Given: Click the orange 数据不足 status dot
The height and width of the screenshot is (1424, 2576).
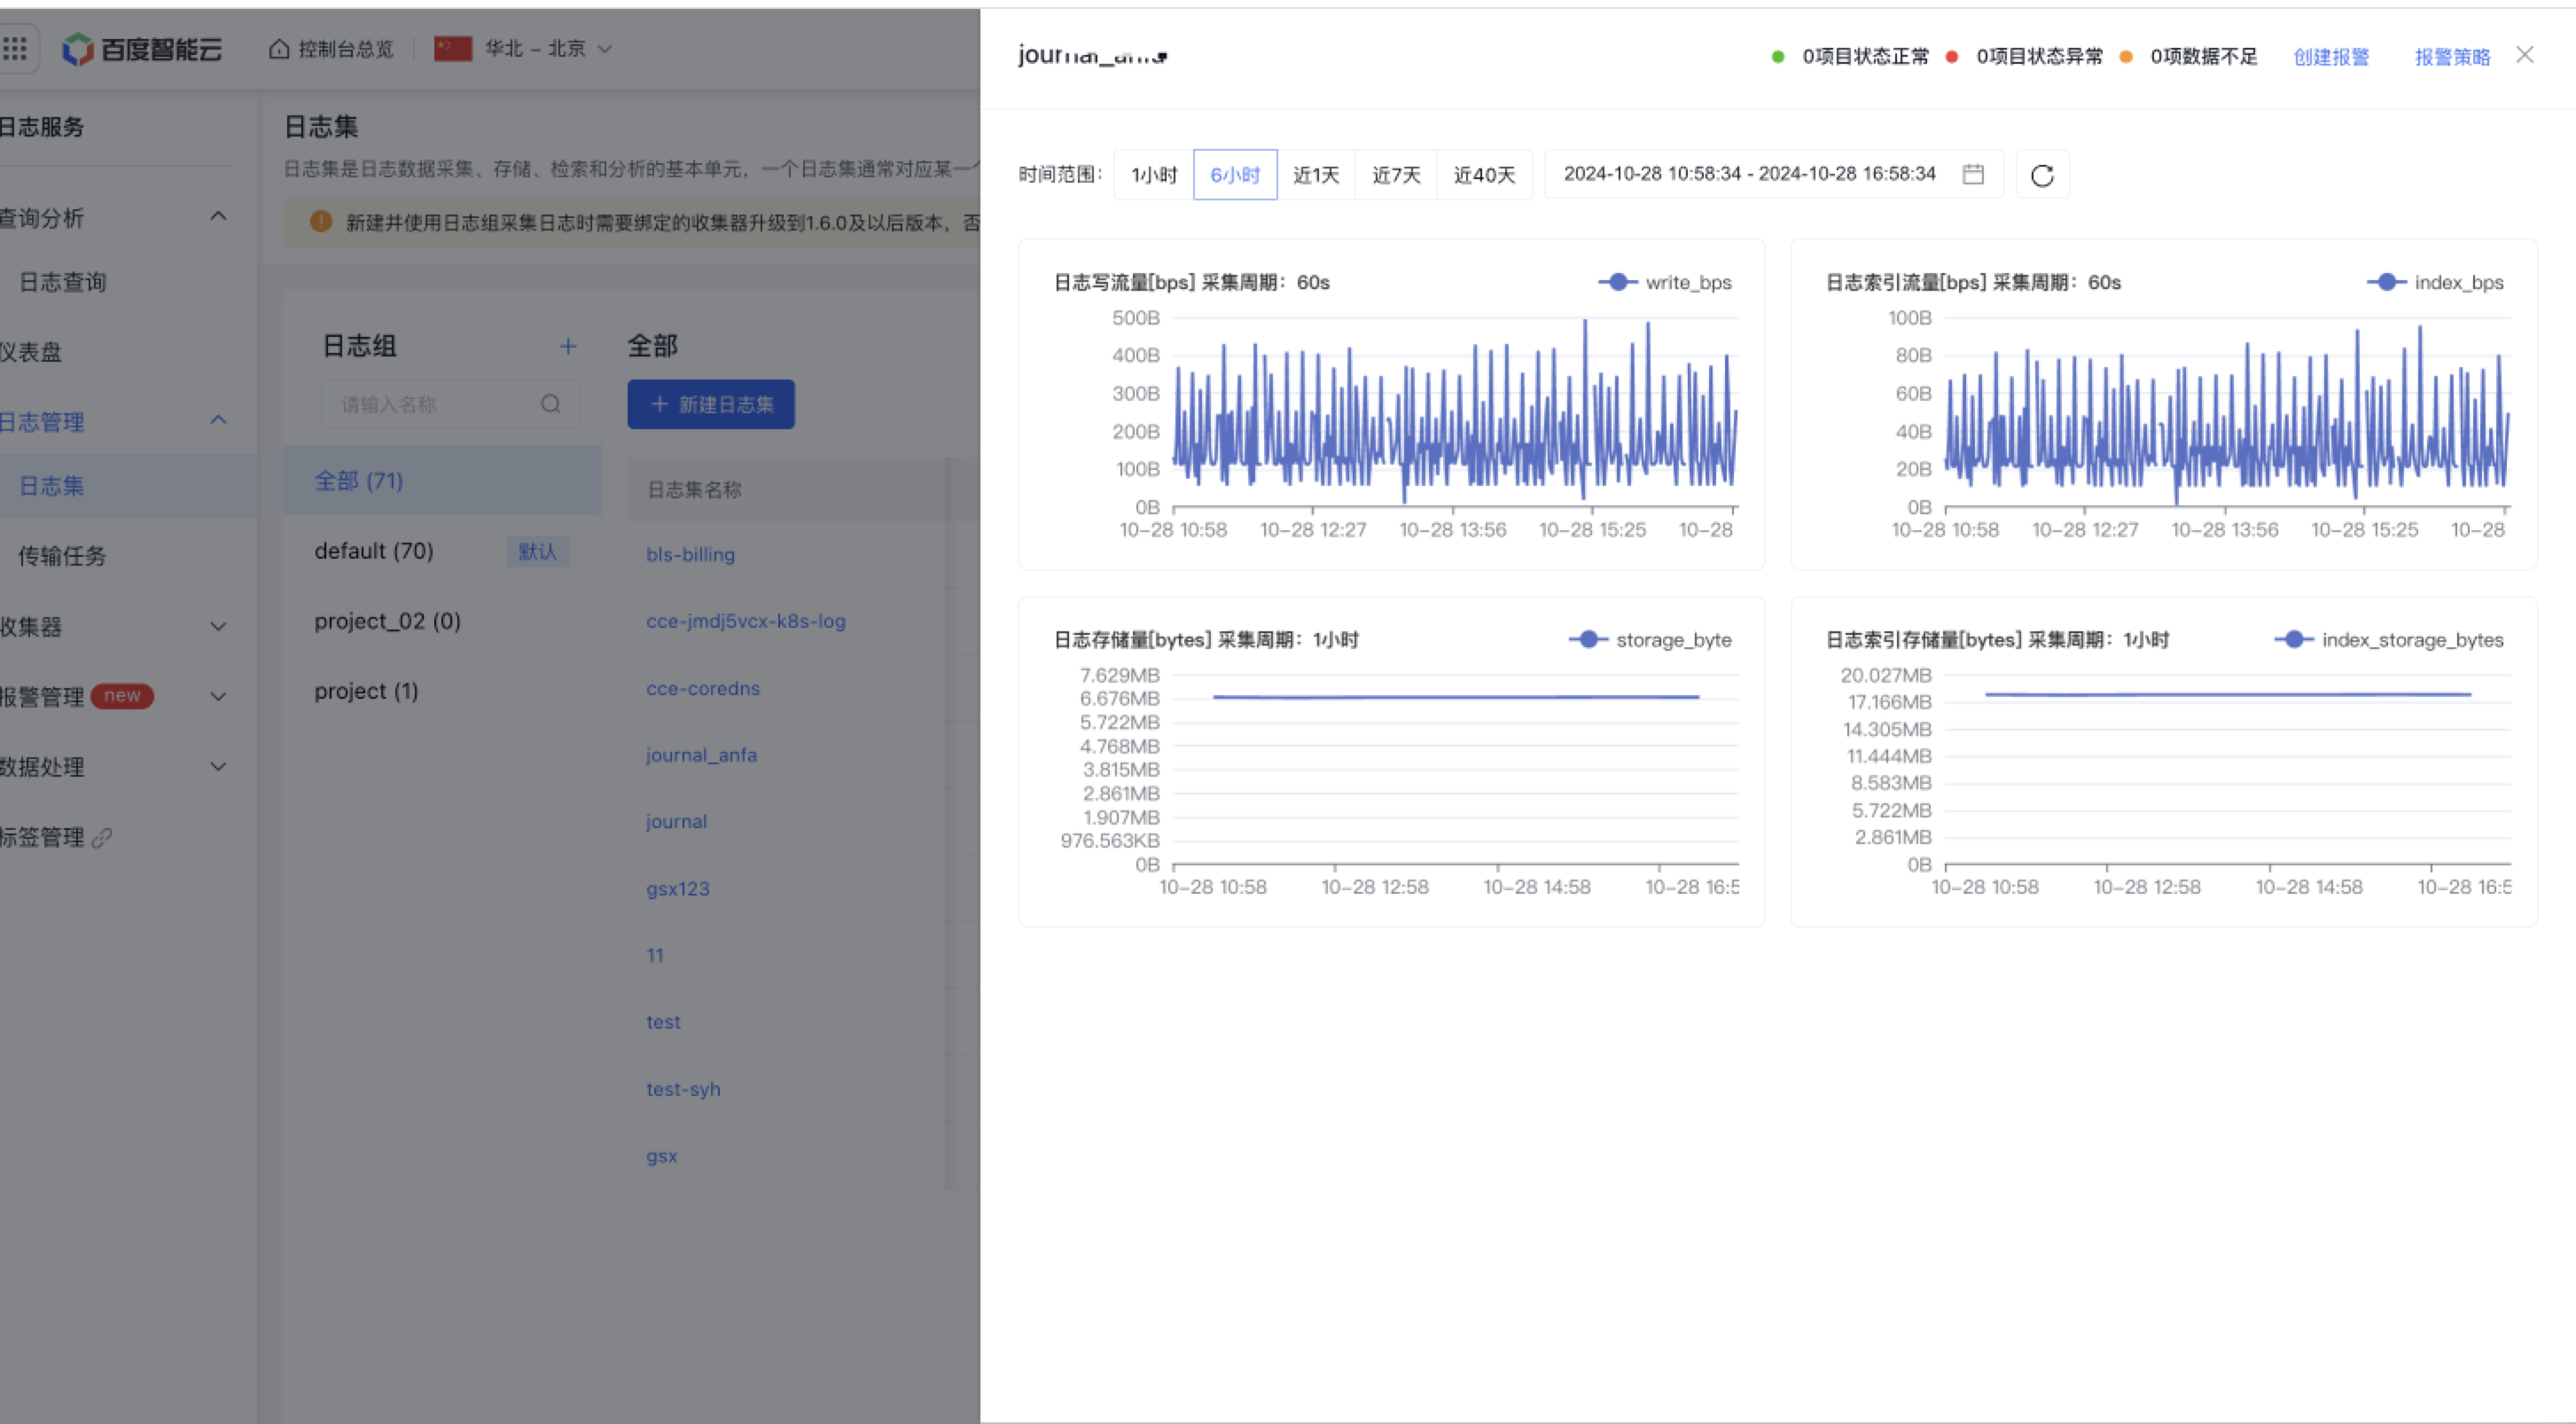Looking at the screenshot, I should (x=2127, y=57).
